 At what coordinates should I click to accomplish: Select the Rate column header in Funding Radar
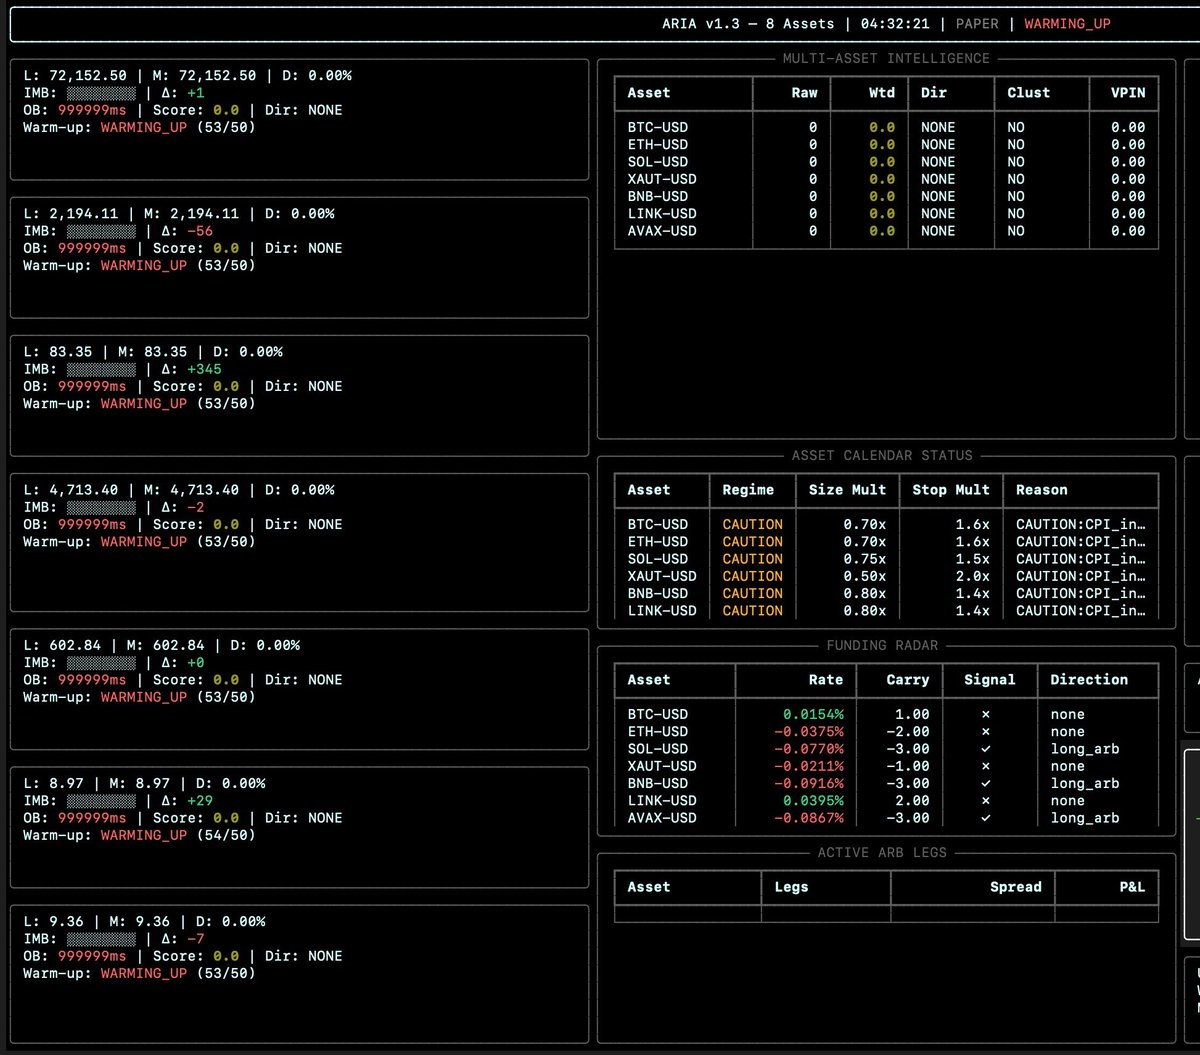coord(826,679)
